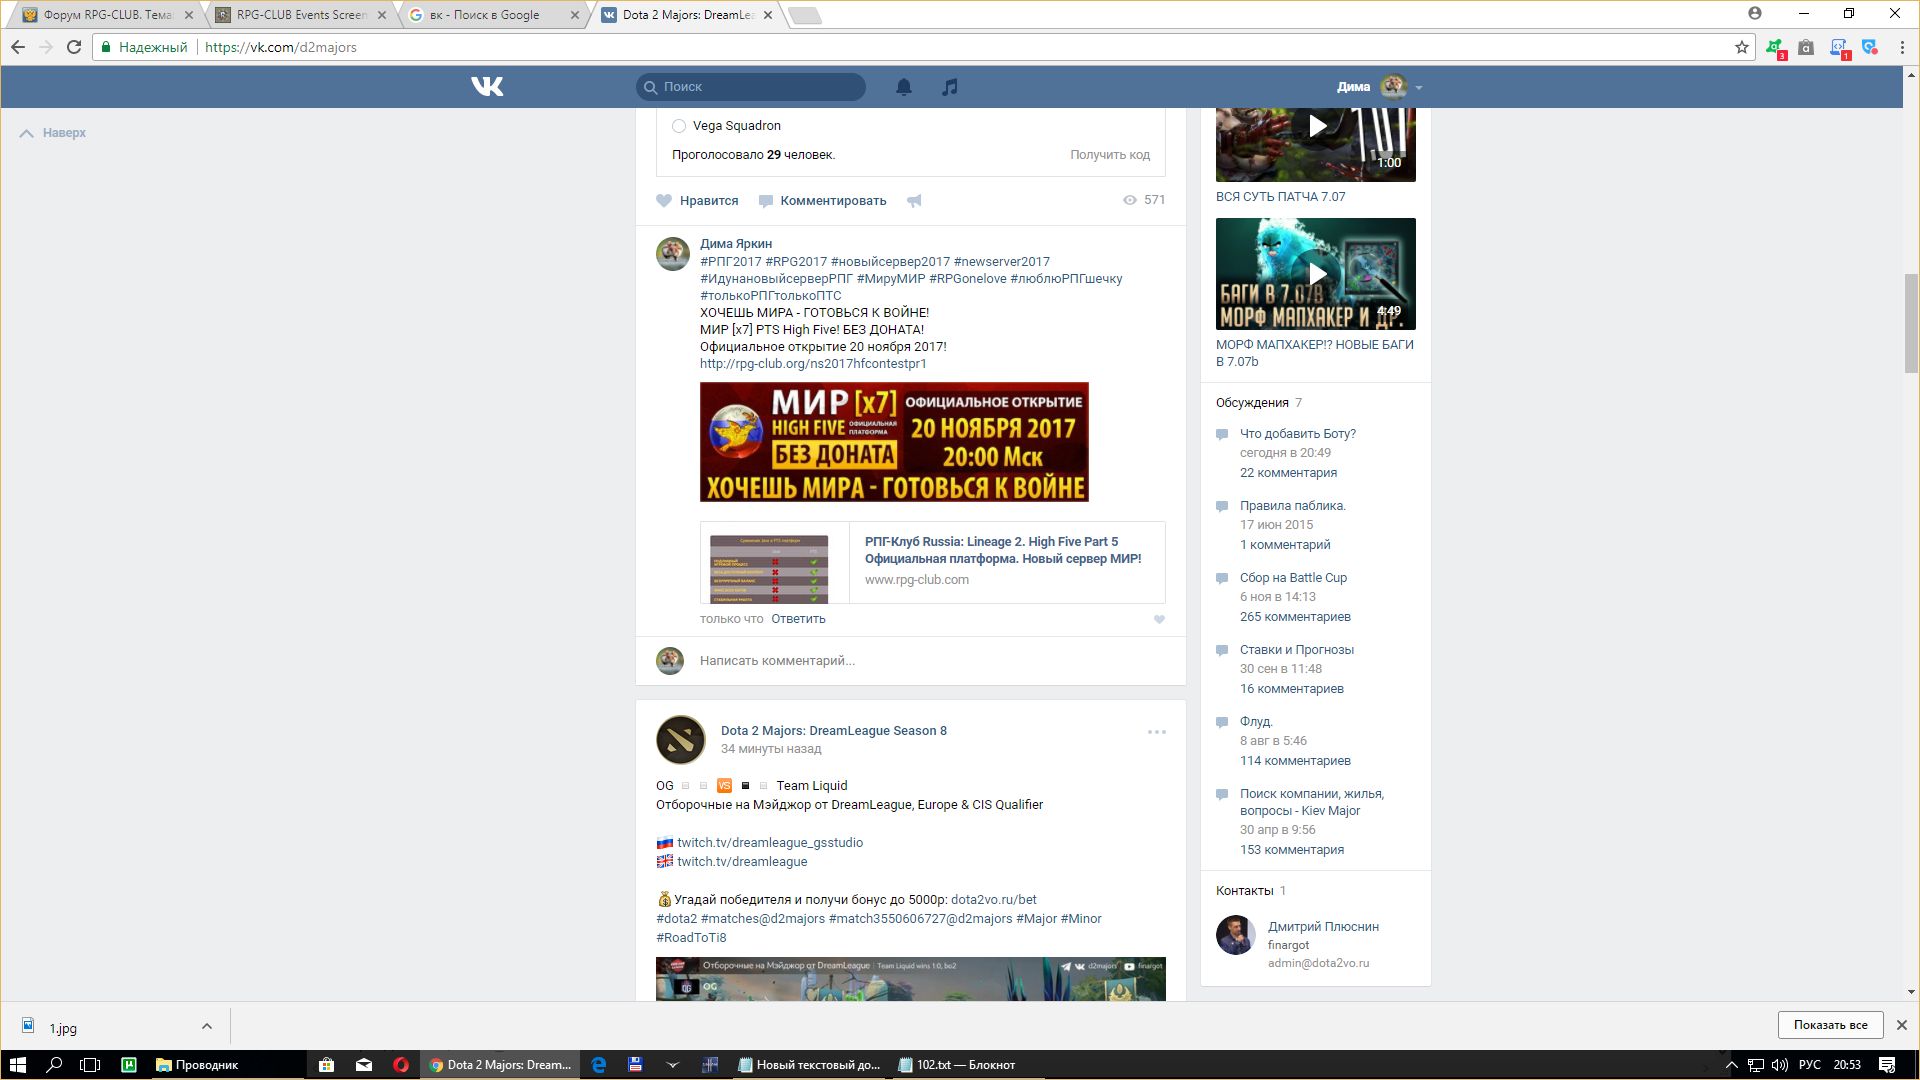Share the poll post via megaphone icon
This screenshot has width=1920, height=1080.
point(914,201)
